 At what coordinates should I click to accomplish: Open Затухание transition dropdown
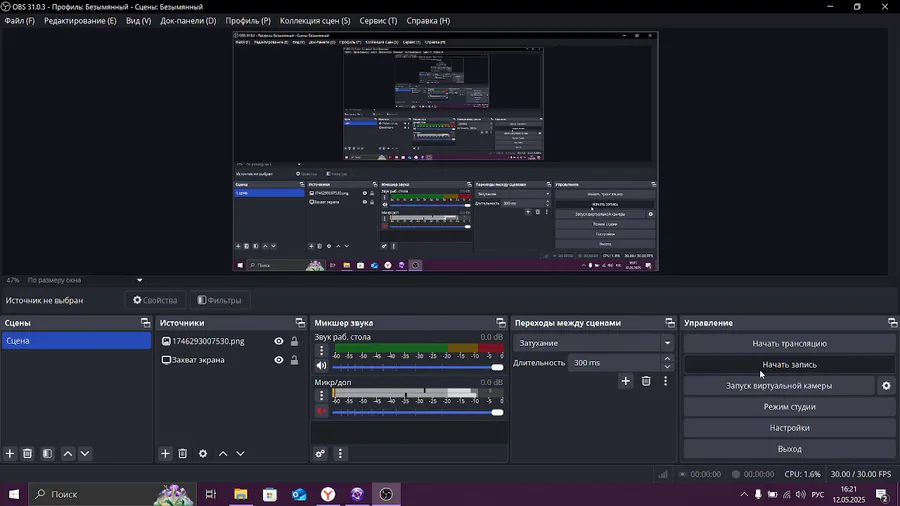point(593,343)
